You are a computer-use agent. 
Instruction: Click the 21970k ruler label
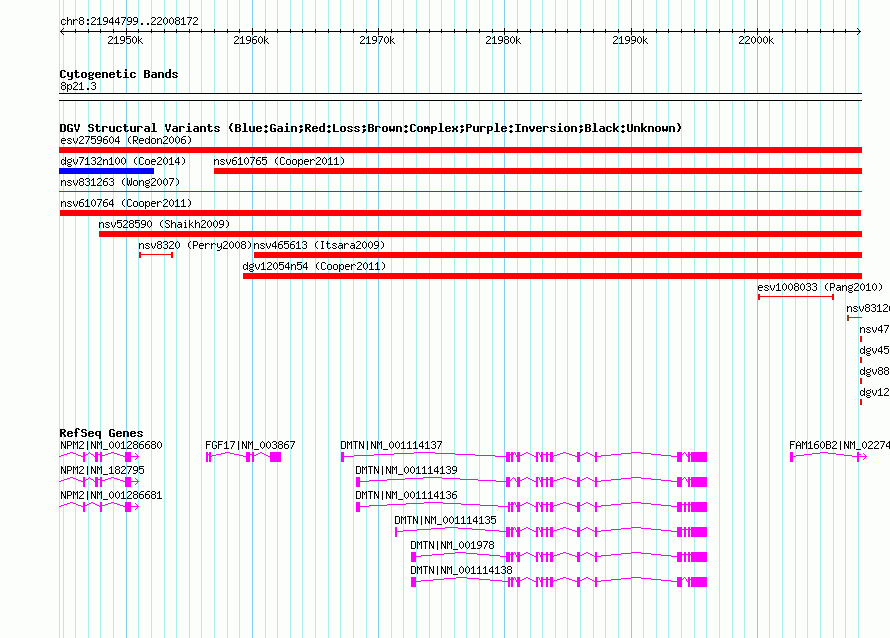[377, 40]
